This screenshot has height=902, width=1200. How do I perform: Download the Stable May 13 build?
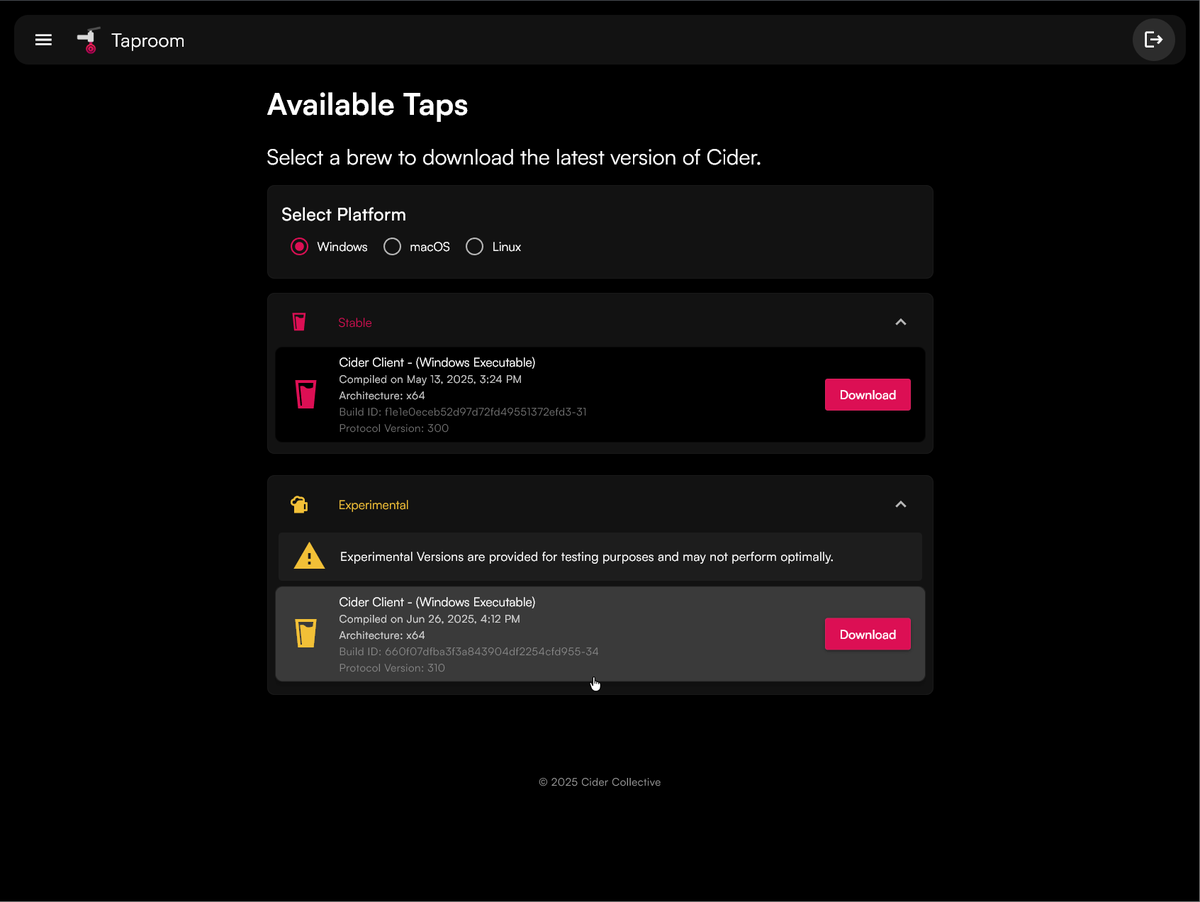(868, 395)
